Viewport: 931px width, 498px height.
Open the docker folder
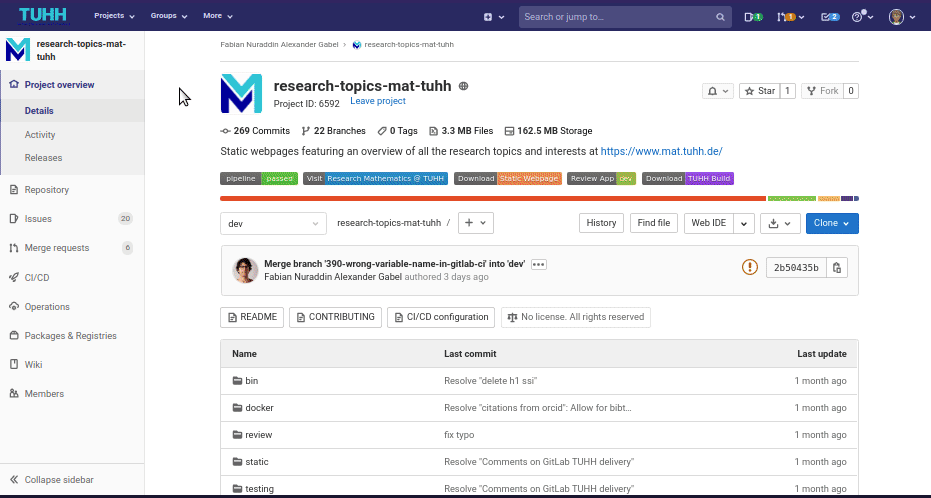pyautogui.click(x=259, y=408)
